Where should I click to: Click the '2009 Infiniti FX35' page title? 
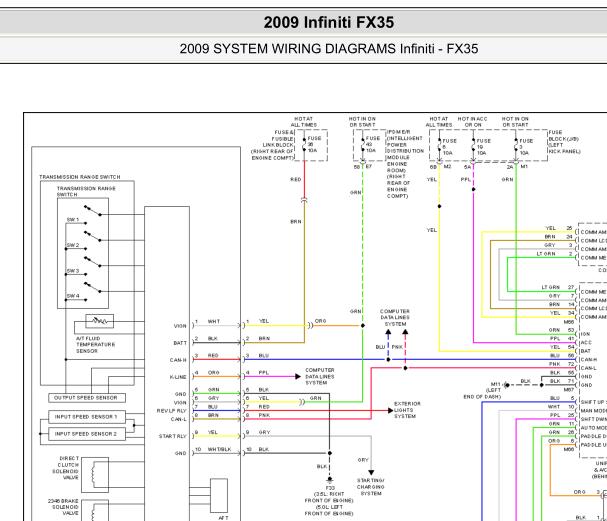pos(329,22)
